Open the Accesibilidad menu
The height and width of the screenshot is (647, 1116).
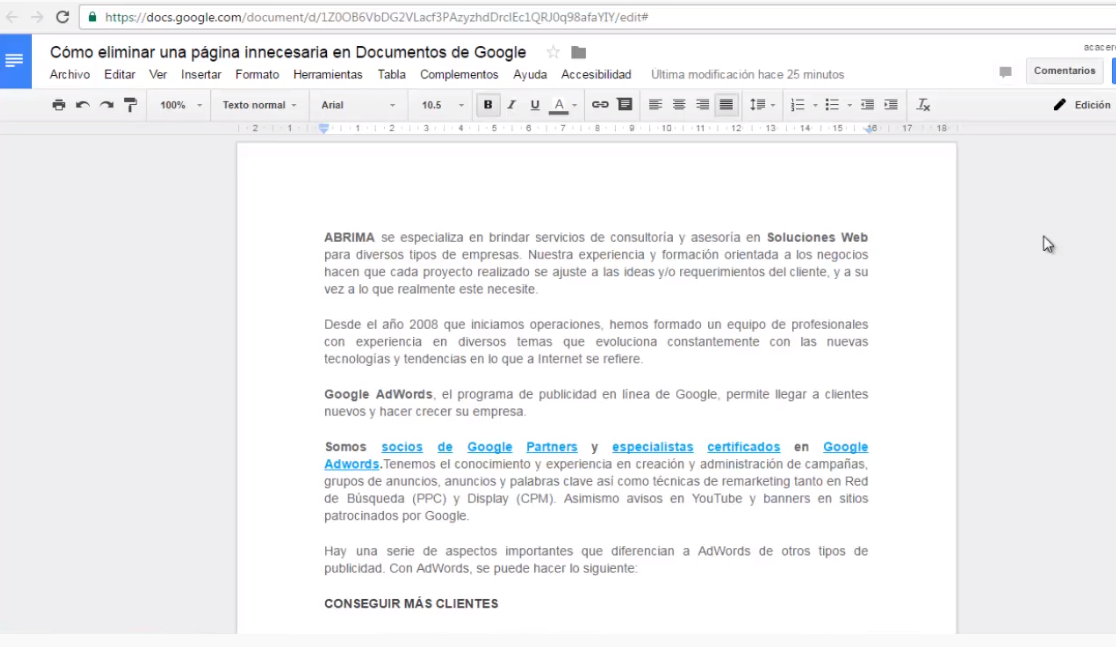tap(596, 74)
